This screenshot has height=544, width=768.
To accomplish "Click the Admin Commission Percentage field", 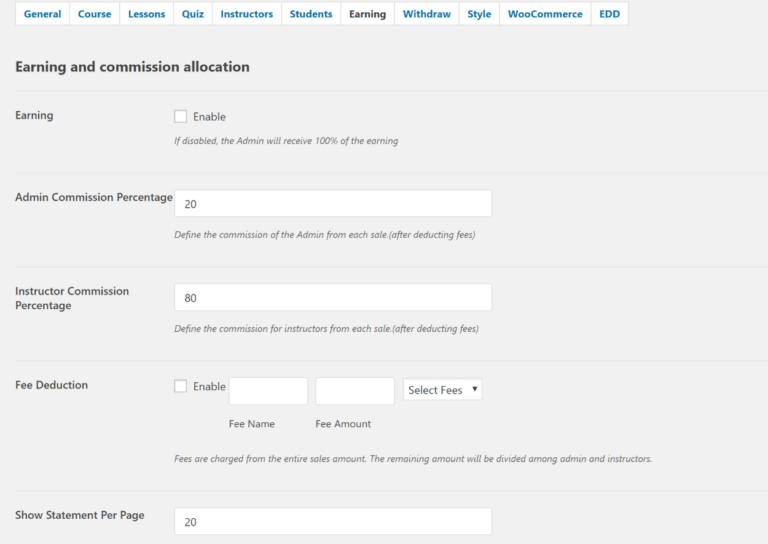I will click(333, 204).
